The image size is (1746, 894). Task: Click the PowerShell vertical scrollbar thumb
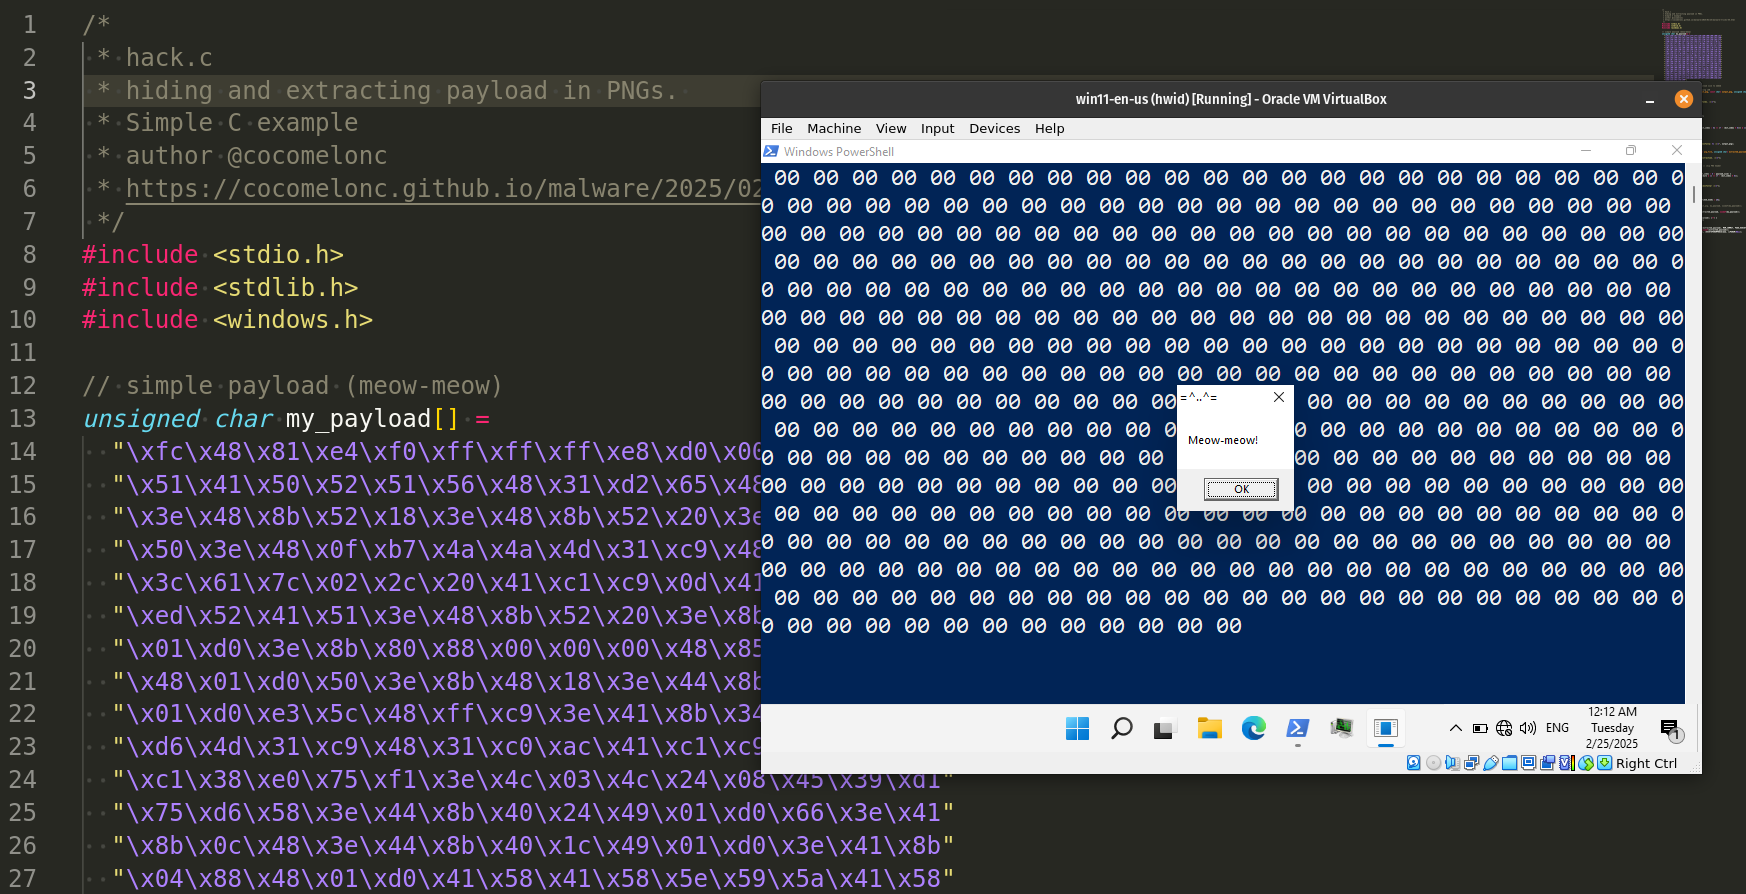(1694, 194)
